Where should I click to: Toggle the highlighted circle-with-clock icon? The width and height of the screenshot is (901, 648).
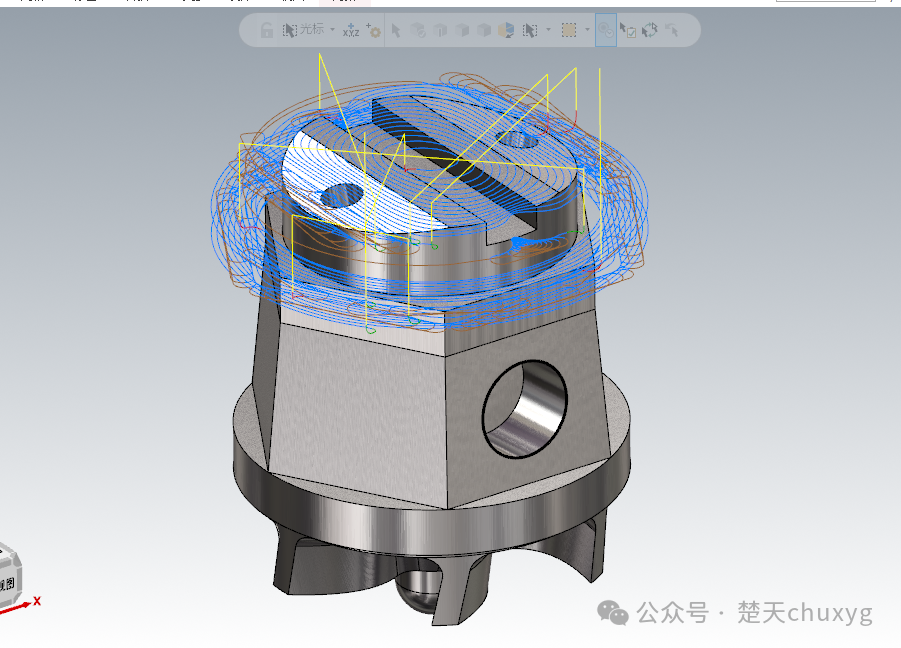[606, 30]
